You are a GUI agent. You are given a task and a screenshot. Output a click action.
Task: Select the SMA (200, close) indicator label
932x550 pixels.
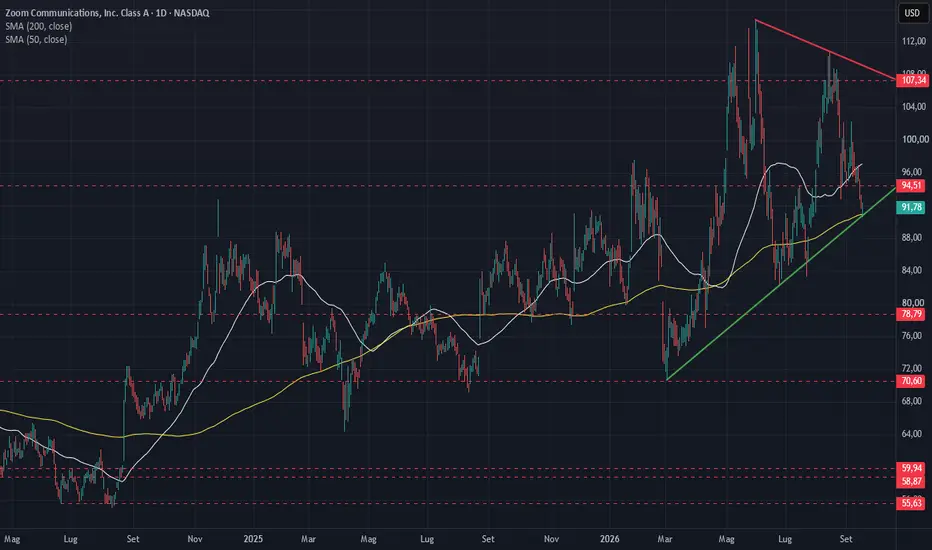(x=39, y=26)
